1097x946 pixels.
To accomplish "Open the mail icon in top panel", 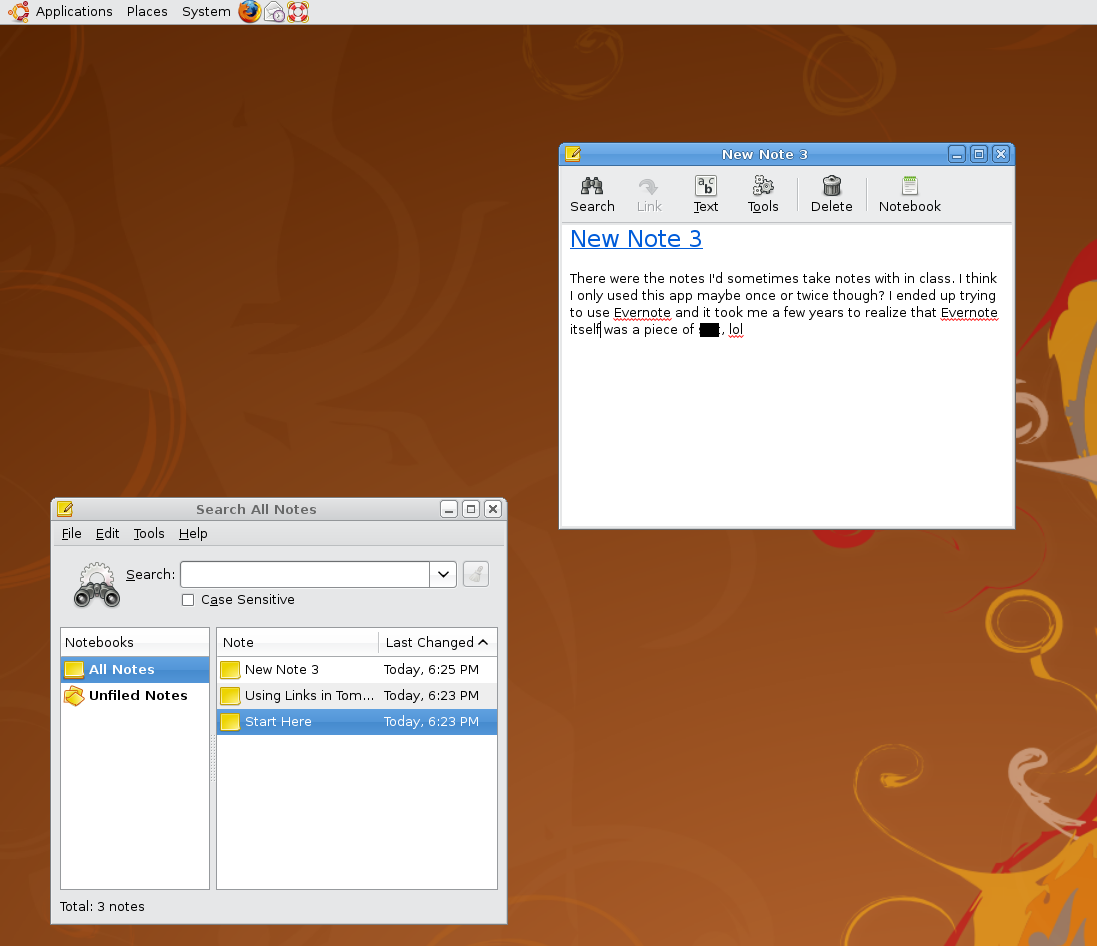I will pyautogui.click(x=274, y=12).
